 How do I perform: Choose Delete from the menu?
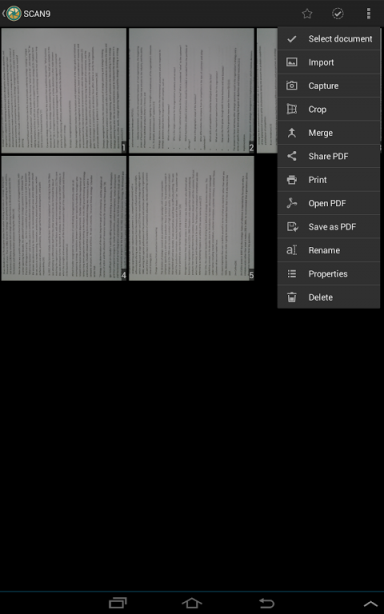(x=329, y=297)
